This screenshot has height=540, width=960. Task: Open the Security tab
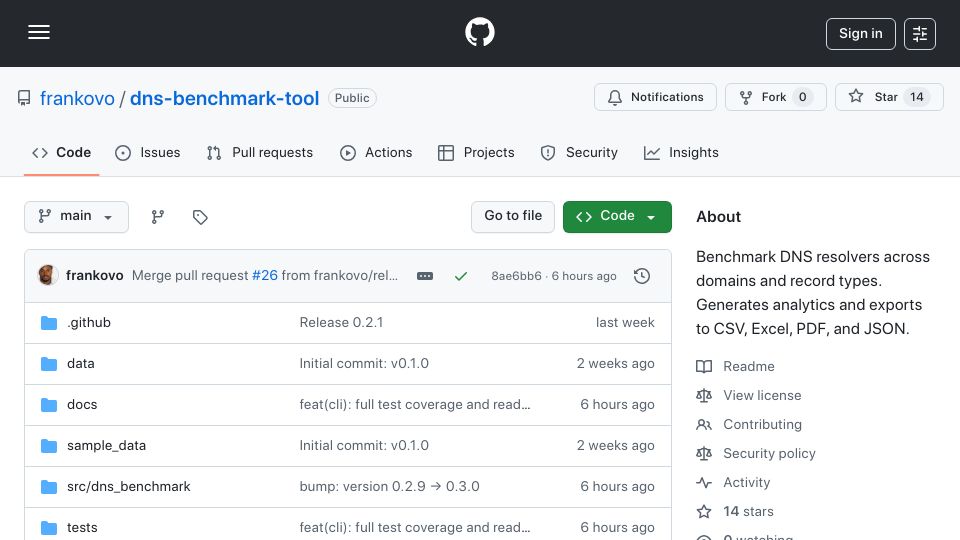pos(579,152)
